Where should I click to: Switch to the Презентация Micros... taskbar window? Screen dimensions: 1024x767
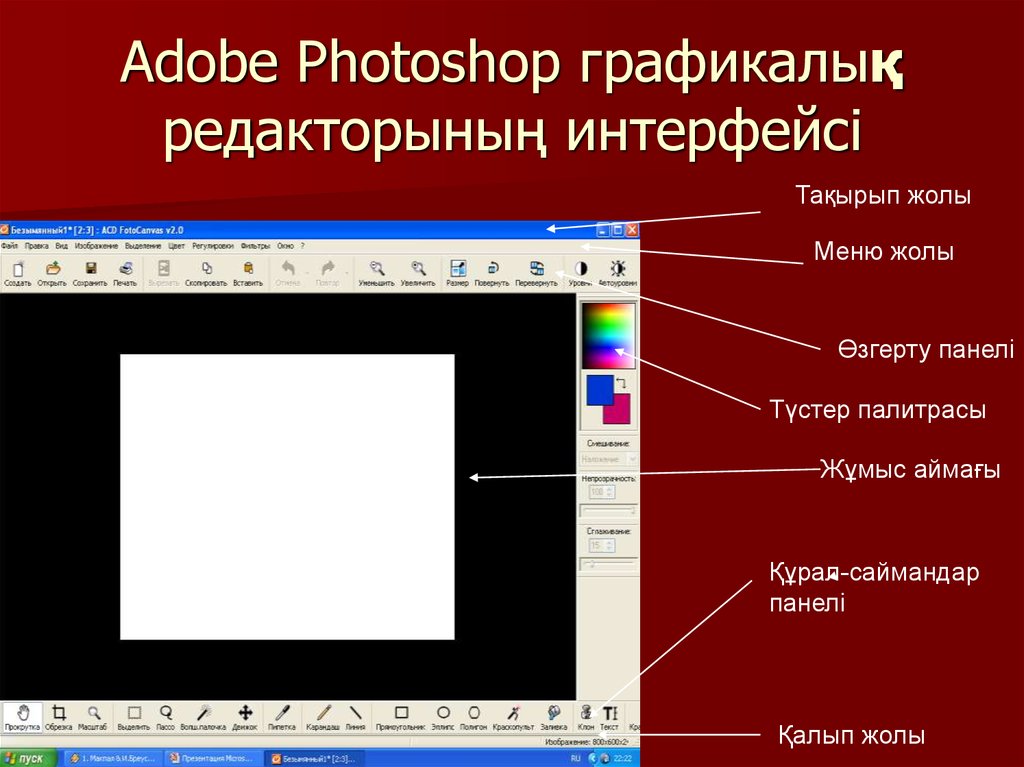click(212, 759)
